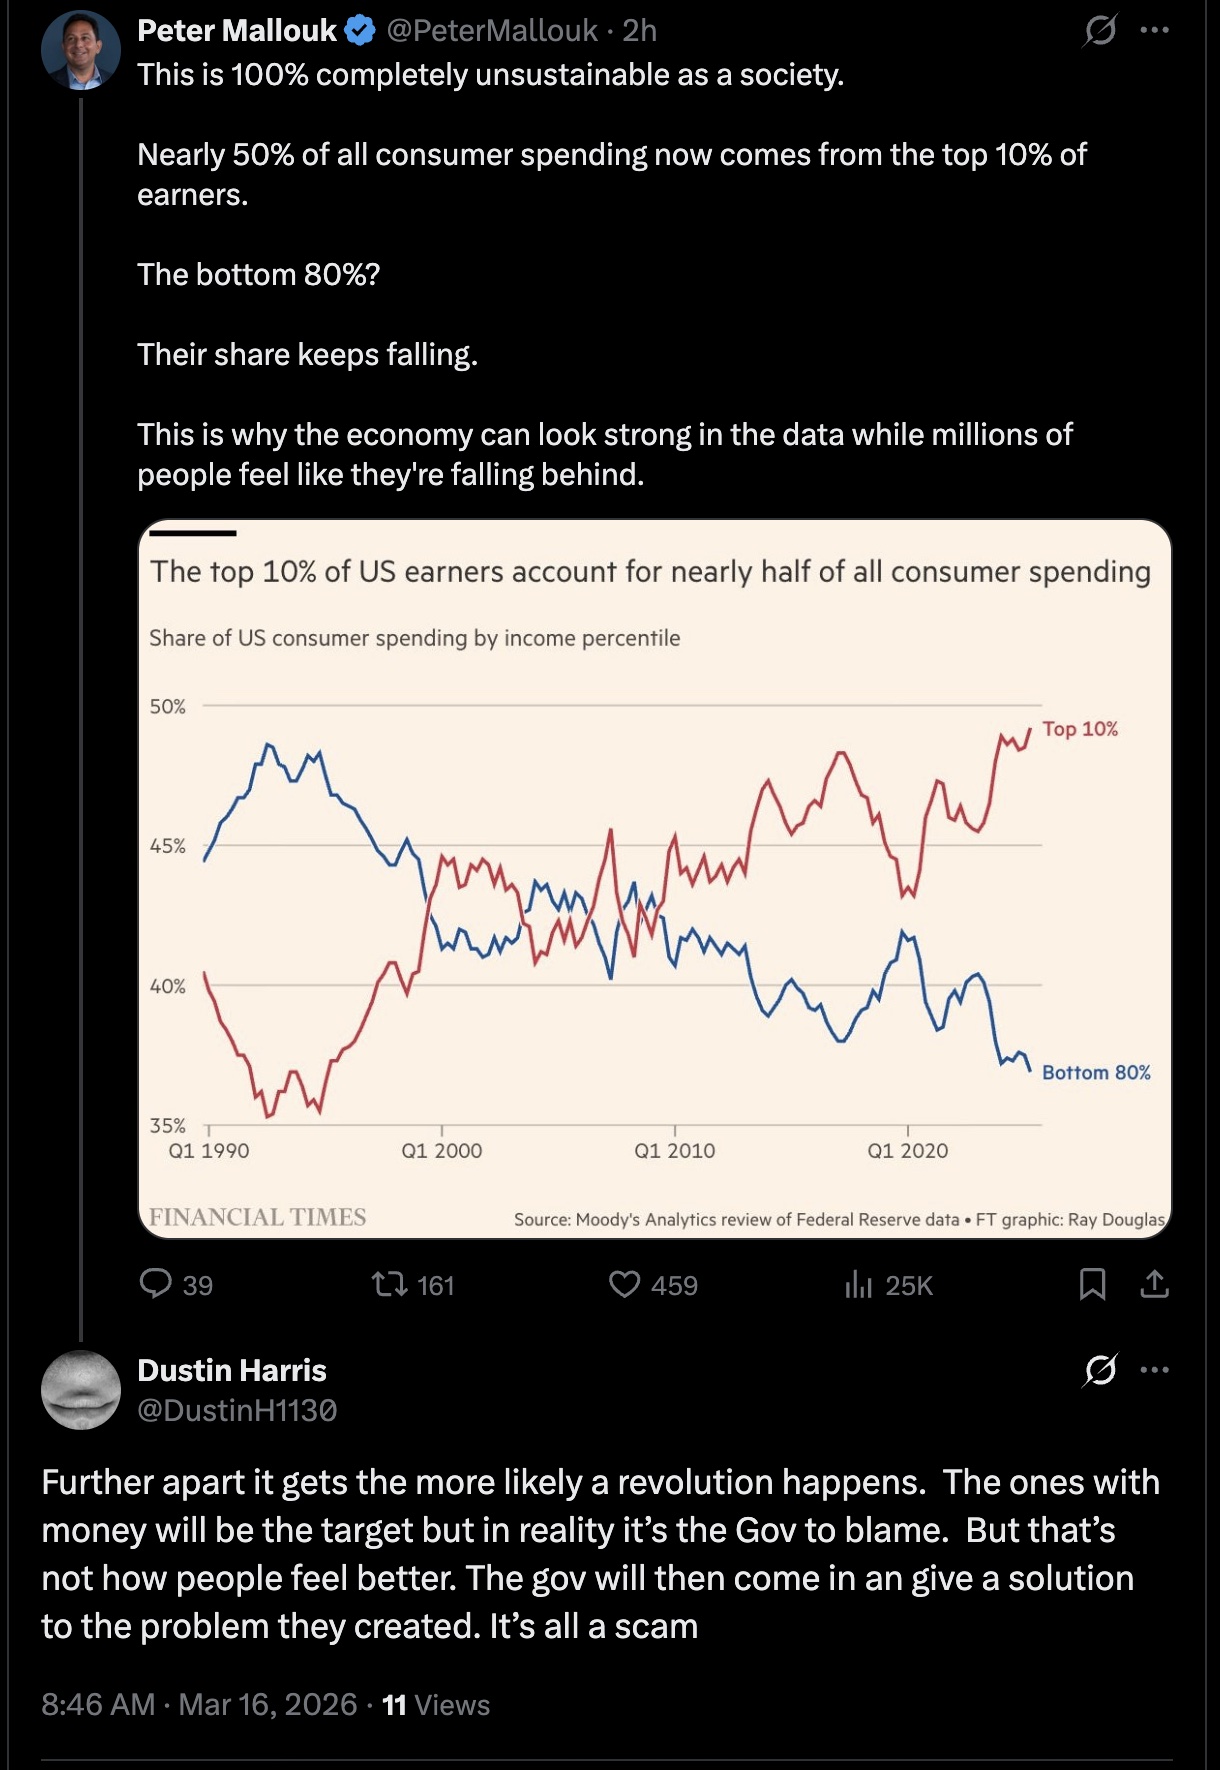Open Peter Mallouk's profile picture
This screenshot has width=1220, height=1770.
(x=81, y=50)
